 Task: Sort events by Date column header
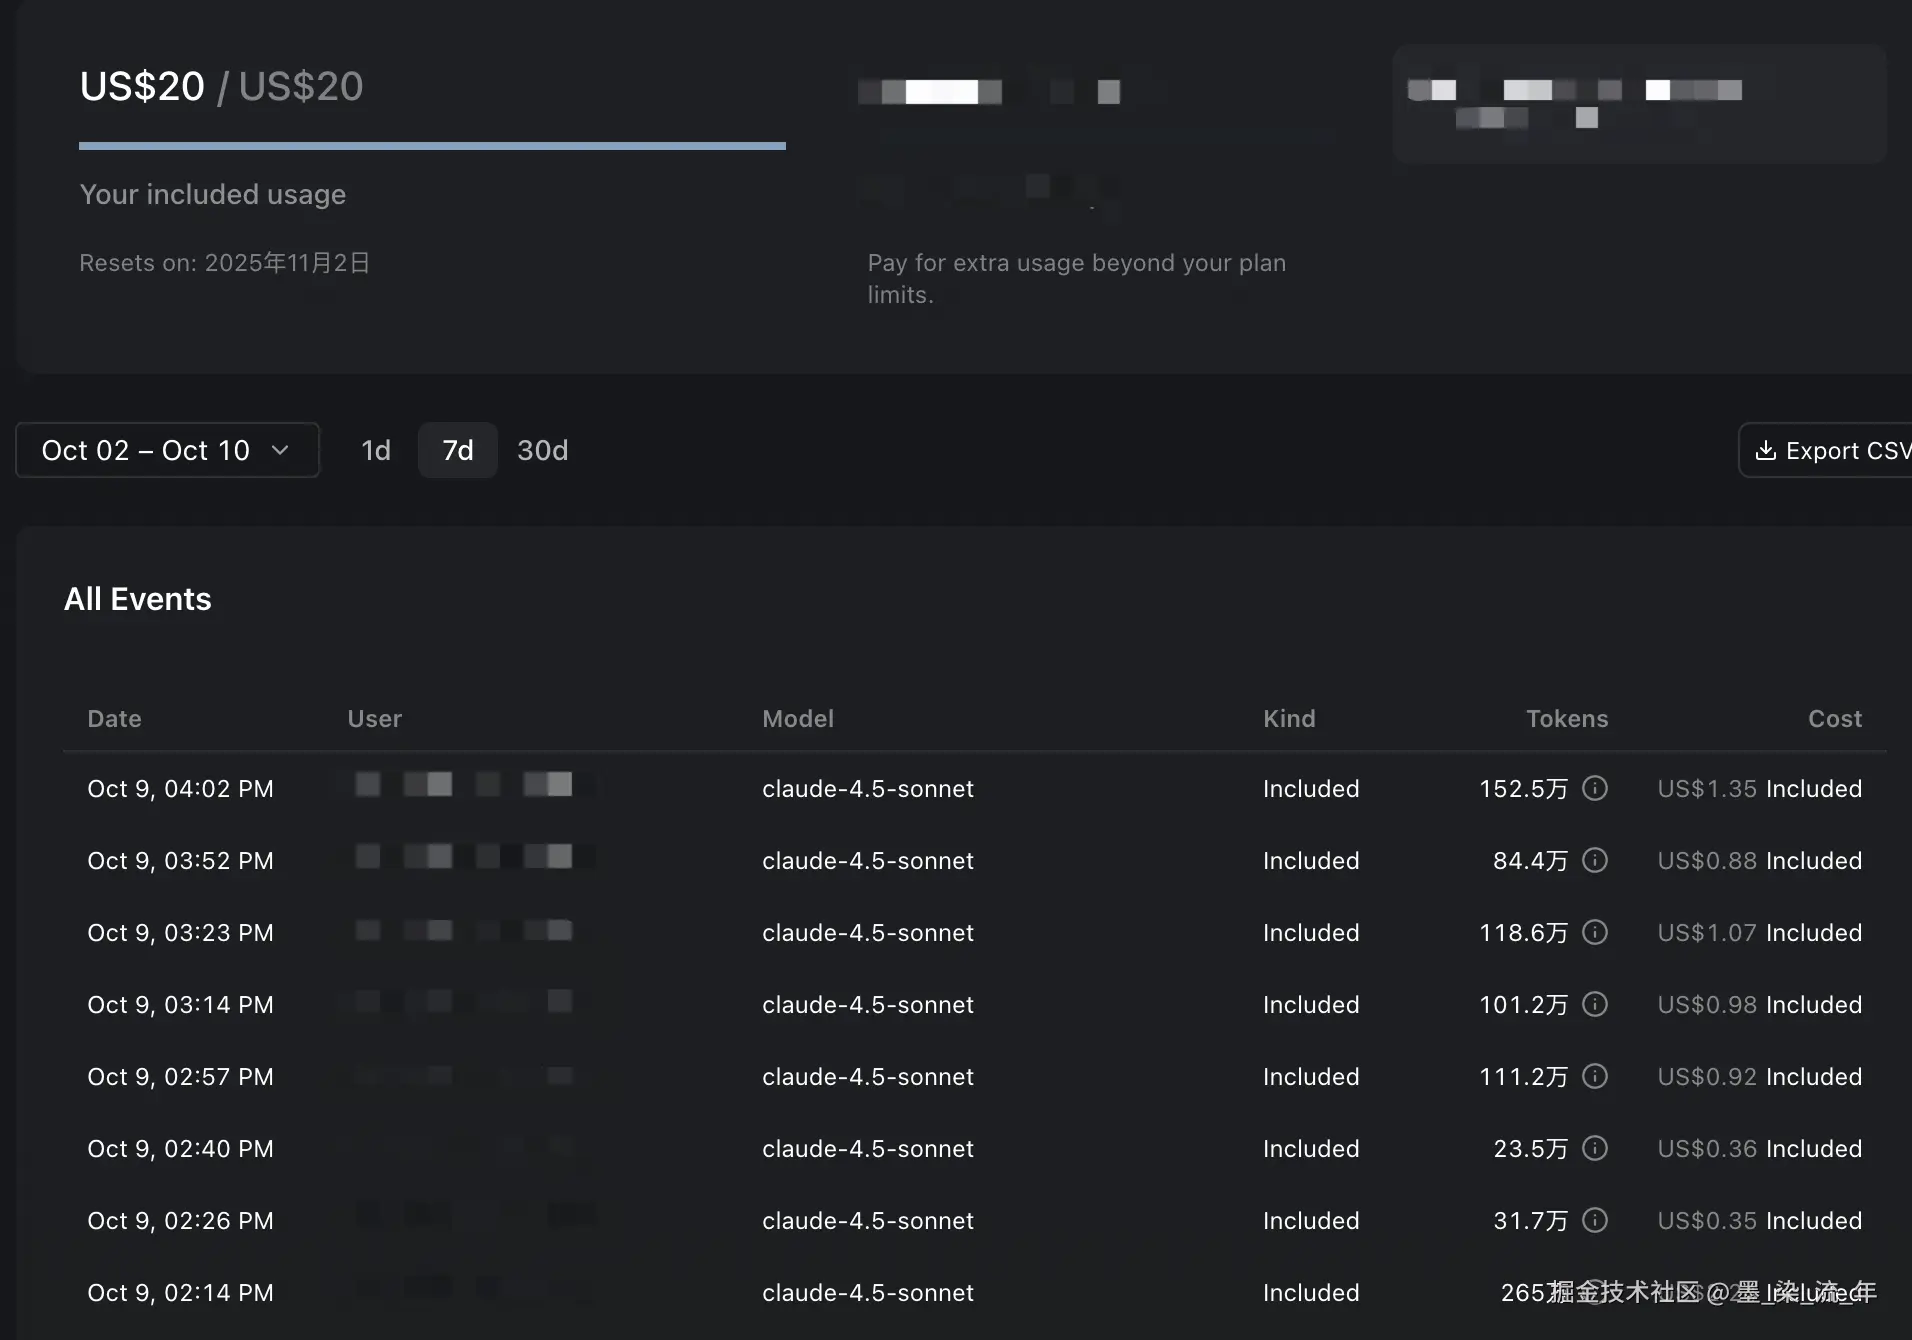(x=114, y=718)
